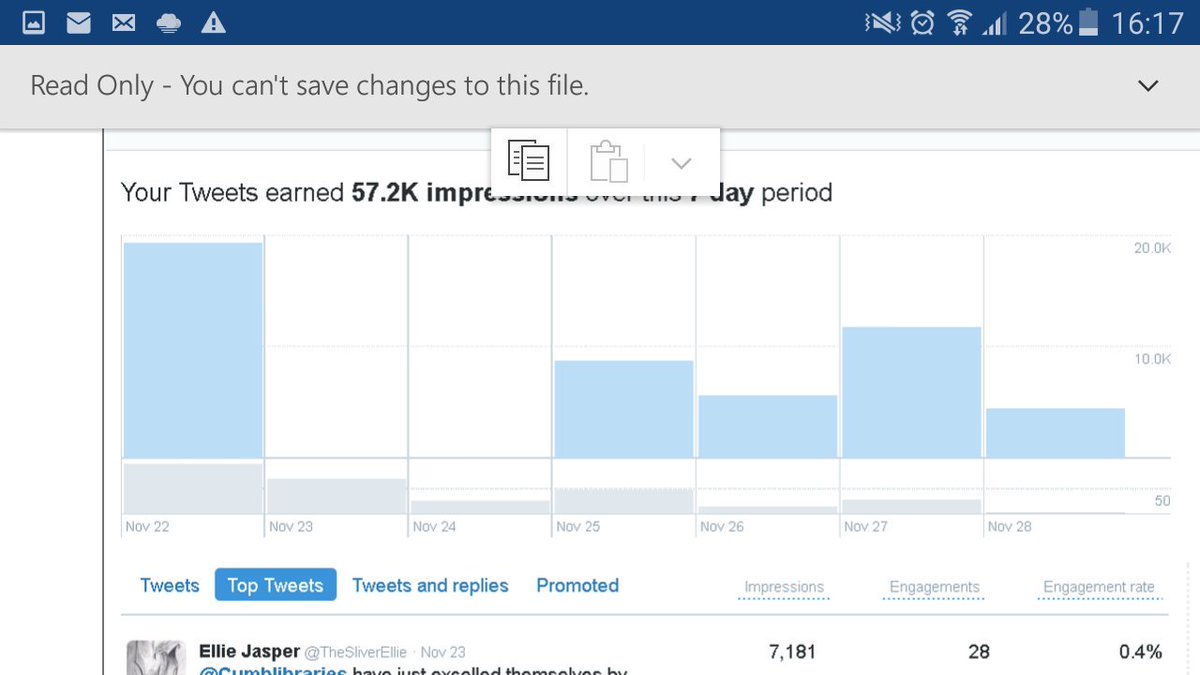This screenshot has height=675, width=1200.
Task: Tap the copy icon in the popup toolbar
Action: tap(528, 162)
